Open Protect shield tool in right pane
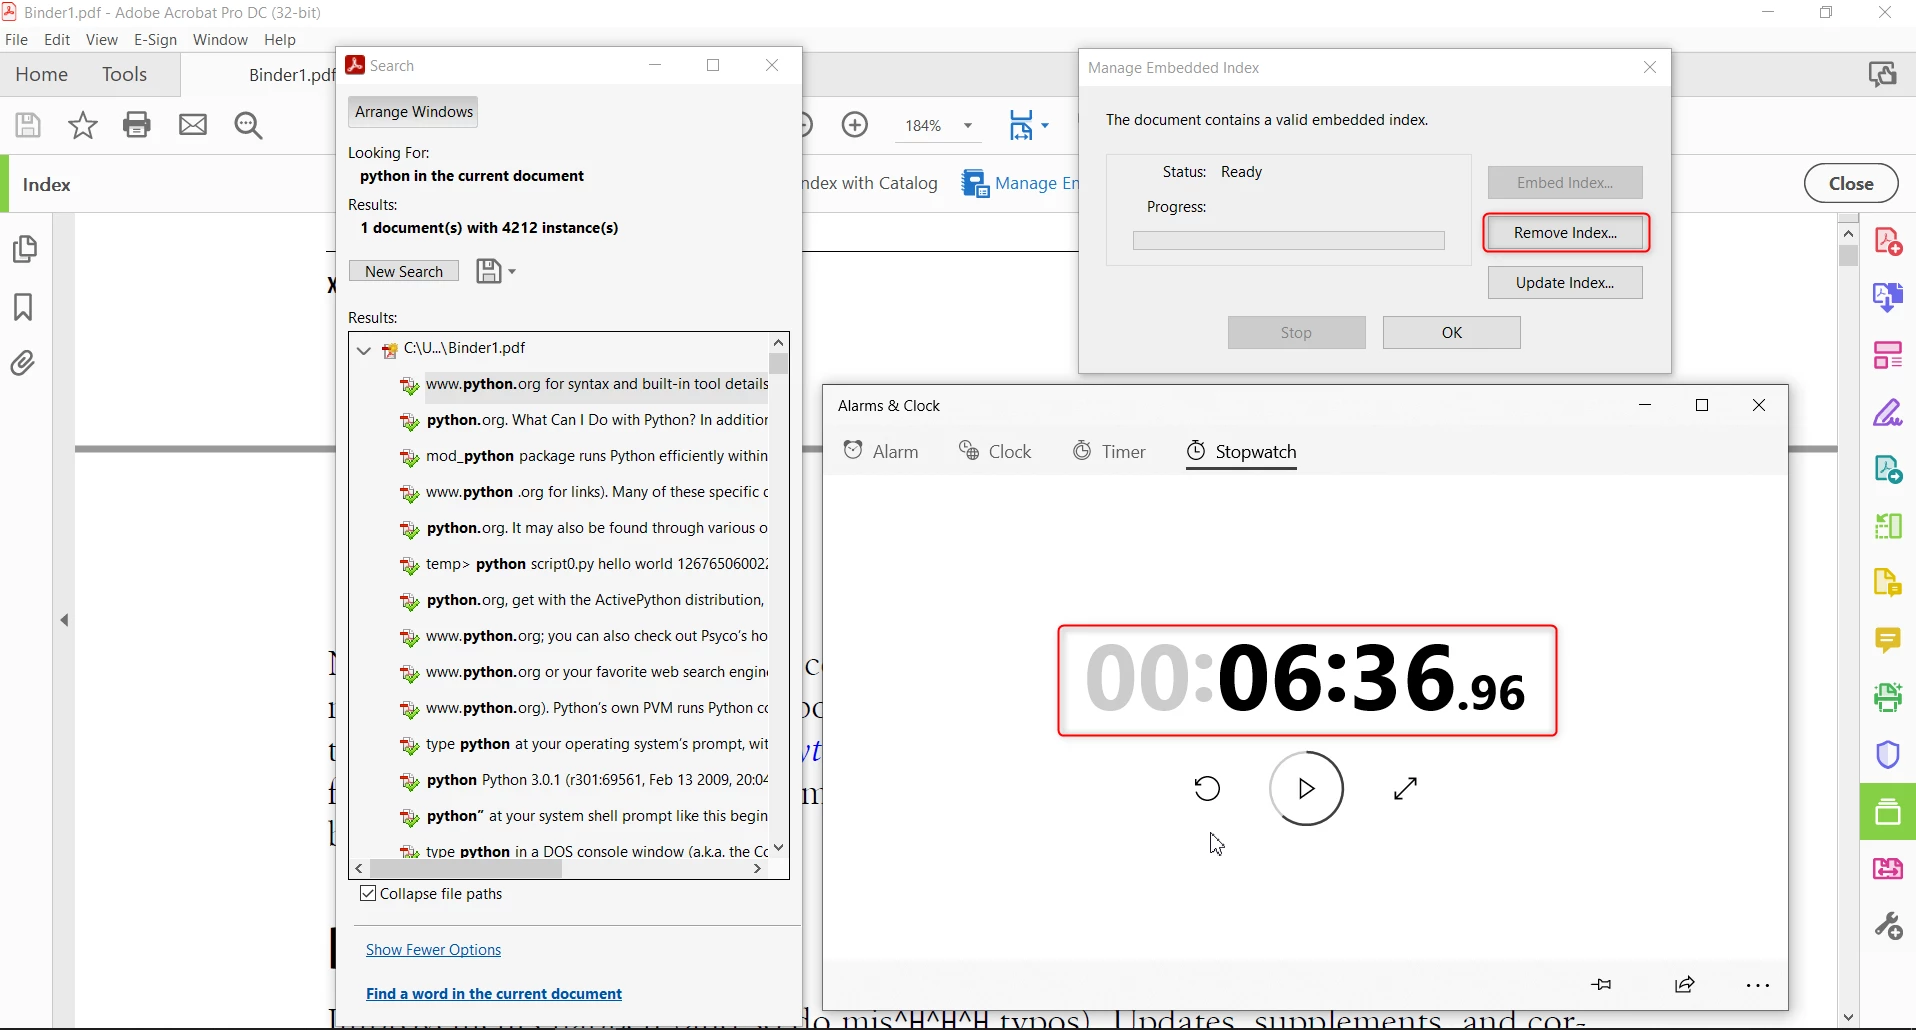 pyautogui.click(x=1890, y=755)
